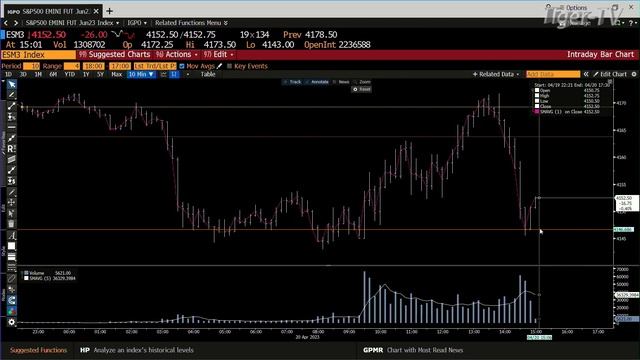Click the trash can delete icon
Screen dimensions: 640x360
coord(11,224)
